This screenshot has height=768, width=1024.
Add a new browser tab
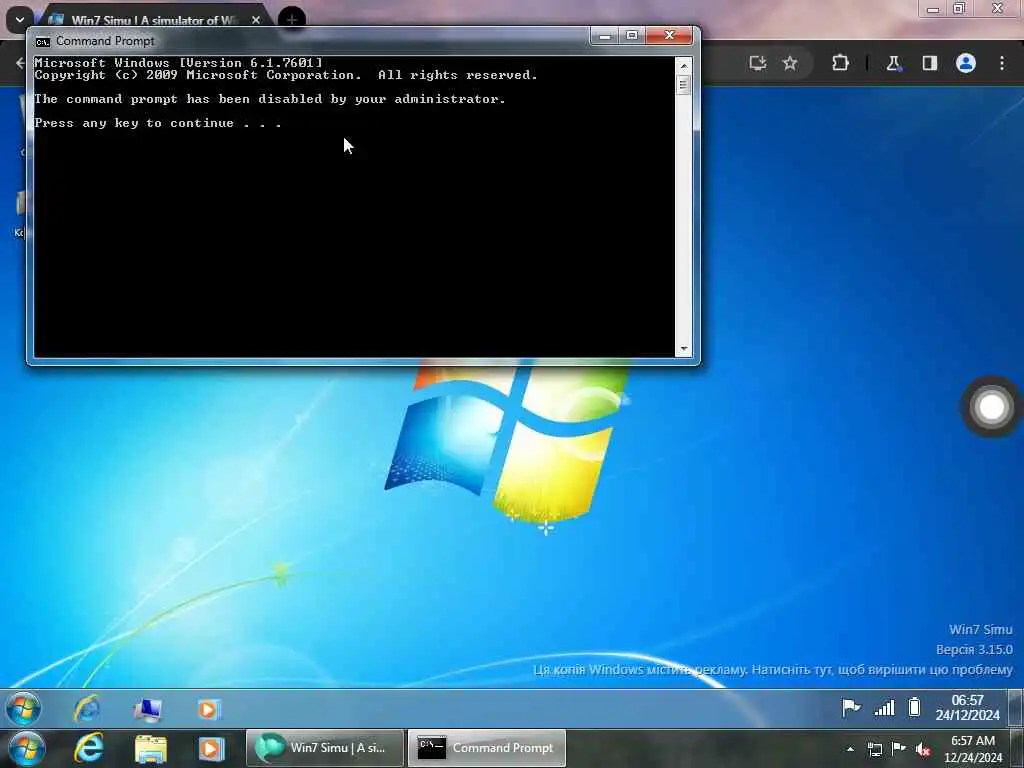[291, 20]
